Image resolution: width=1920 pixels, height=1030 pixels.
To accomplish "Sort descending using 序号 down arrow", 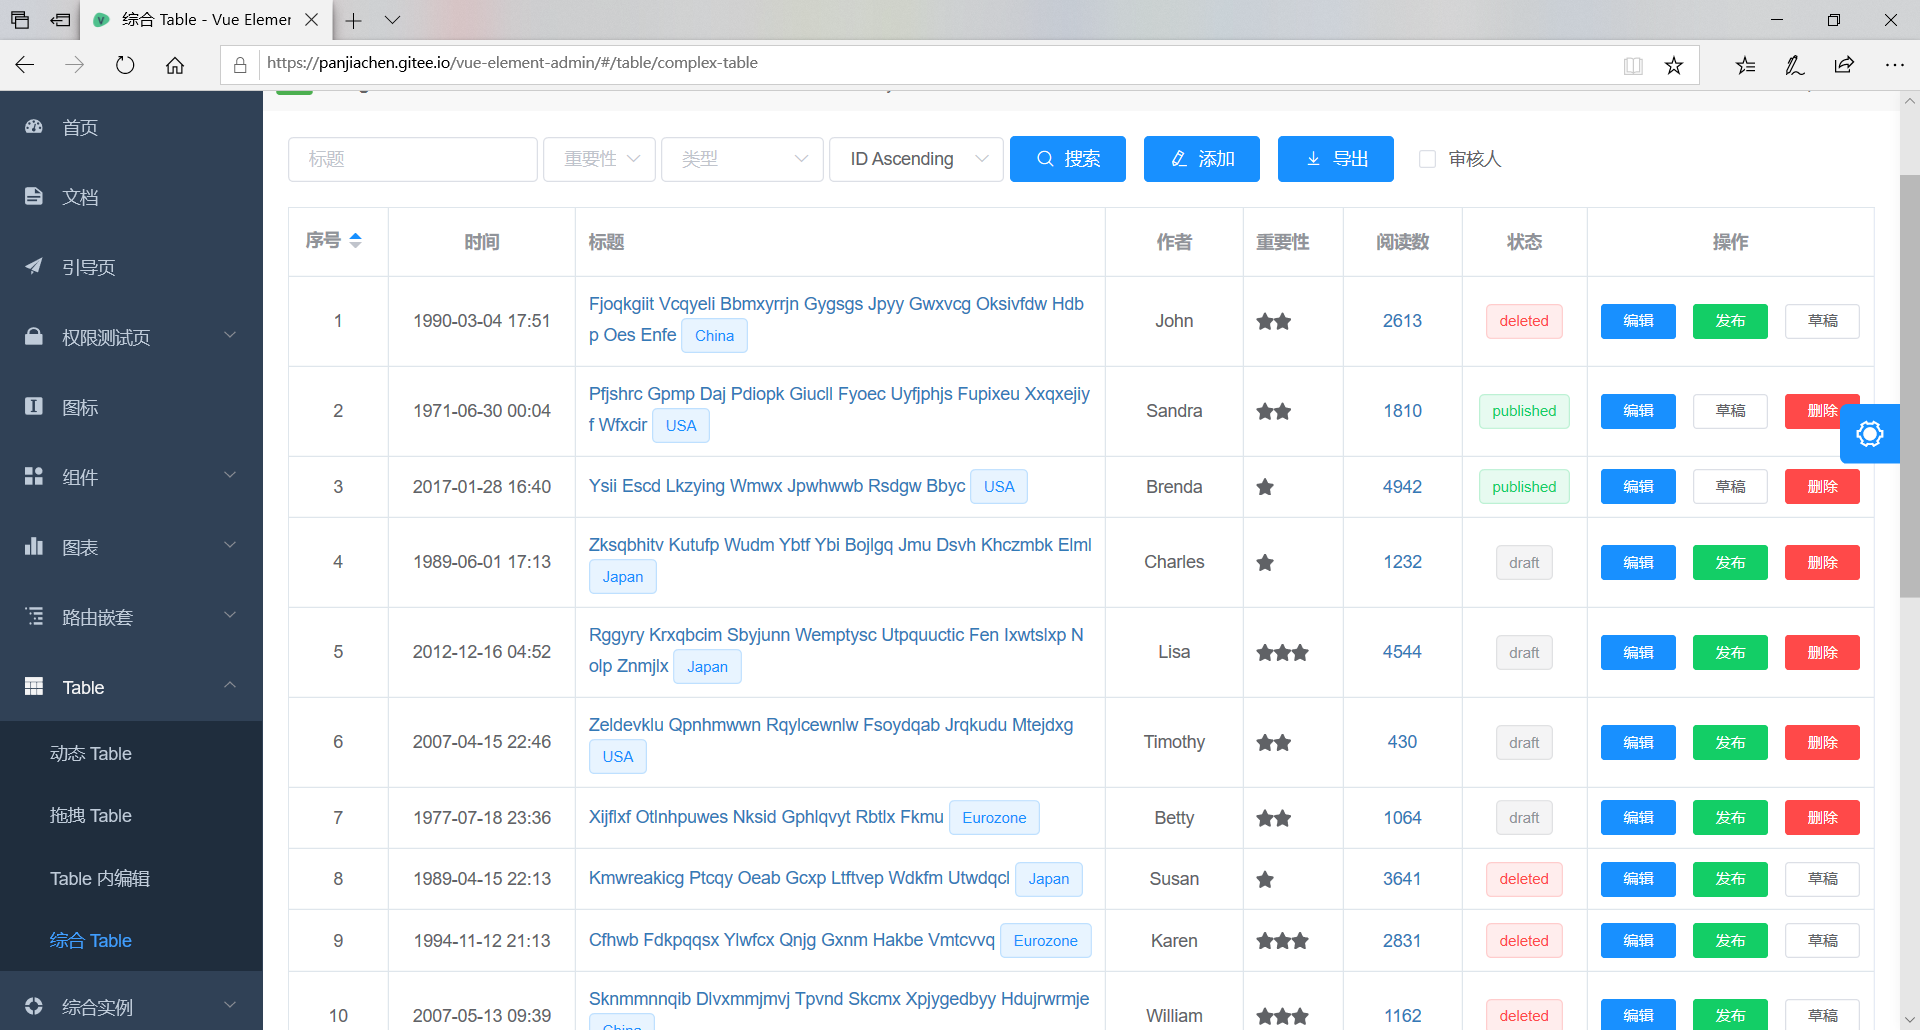I will pyautogui.click(x=356, y=247).
